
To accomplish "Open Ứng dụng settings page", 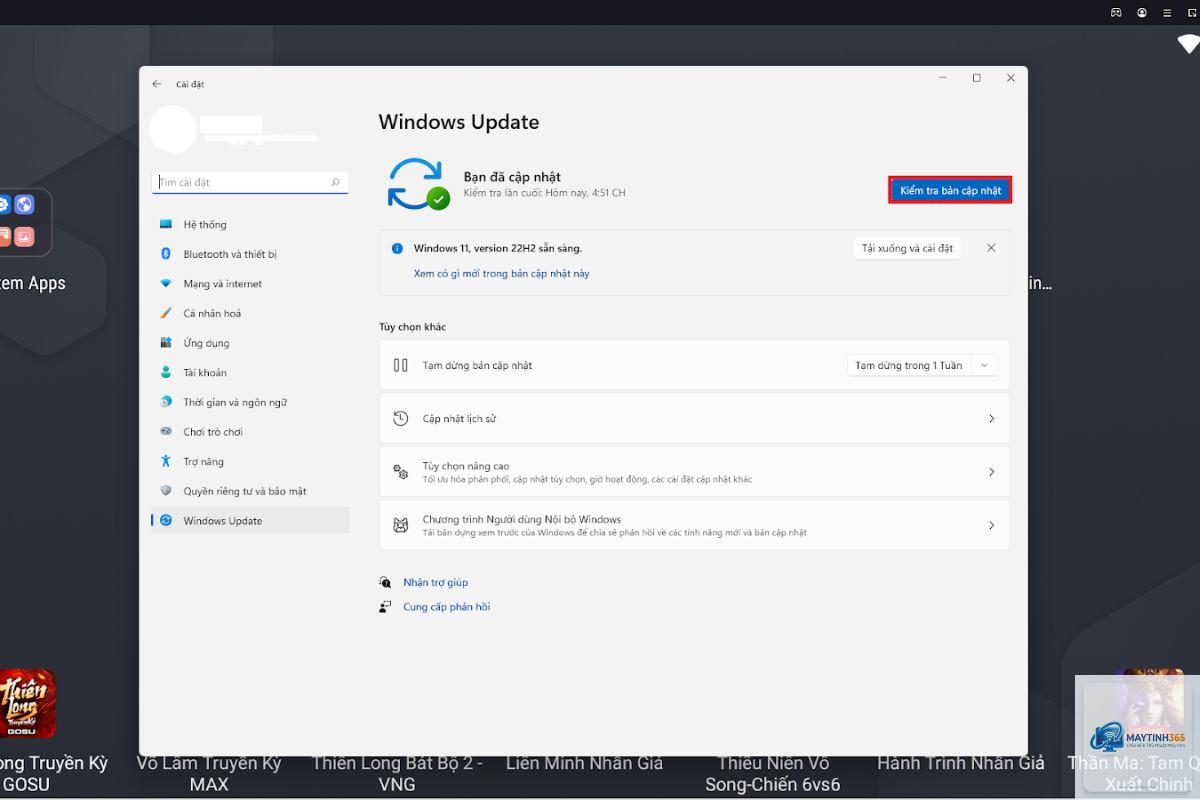I will (x=250, y=343).
